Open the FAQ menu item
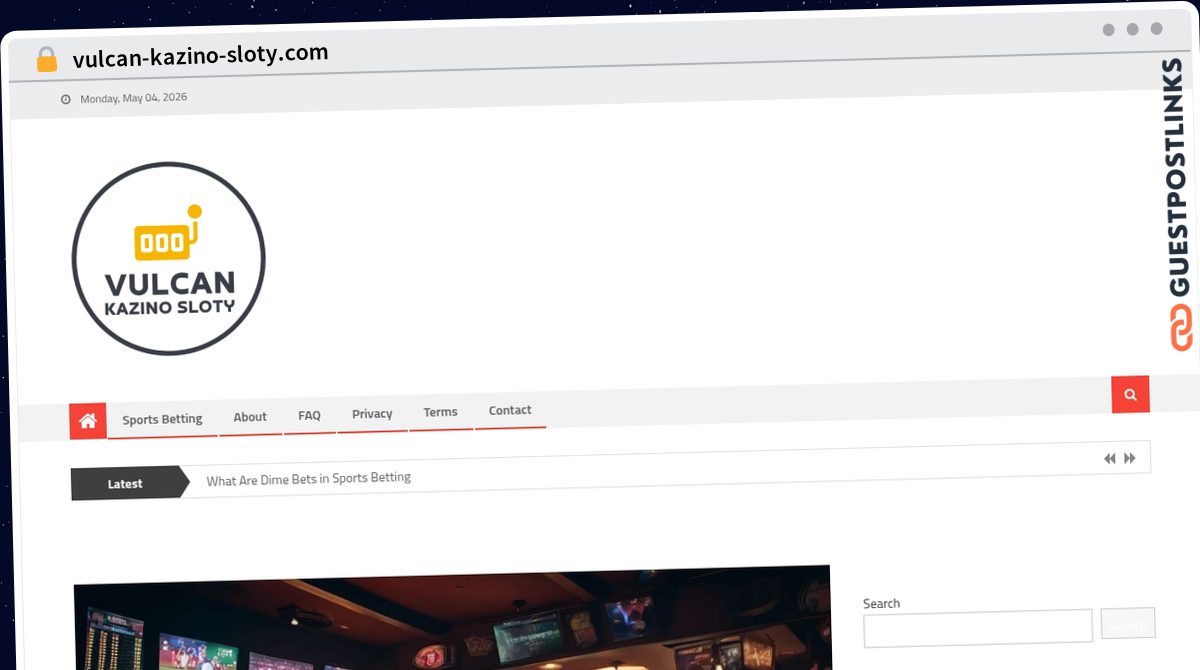 click(x=309, y=415)
